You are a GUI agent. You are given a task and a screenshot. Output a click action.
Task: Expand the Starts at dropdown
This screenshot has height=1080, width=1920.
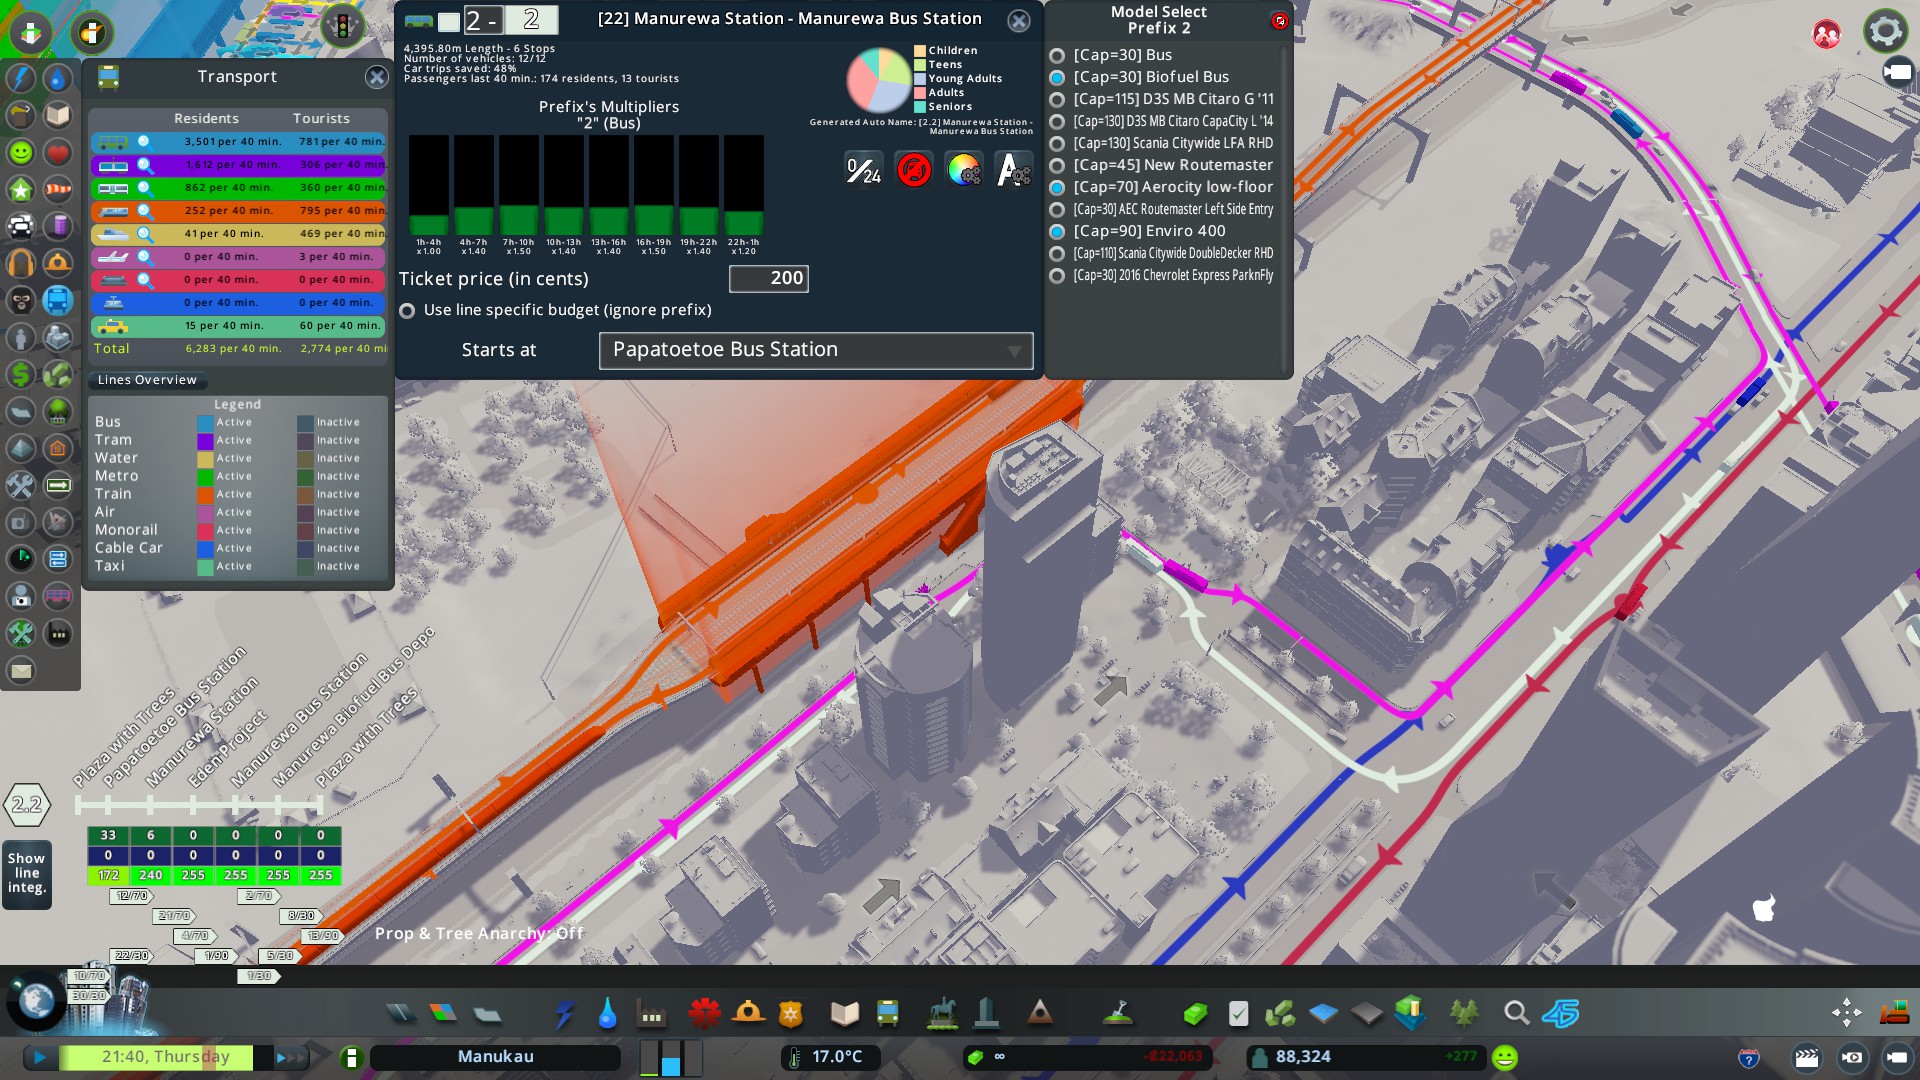tap(815, 351)
